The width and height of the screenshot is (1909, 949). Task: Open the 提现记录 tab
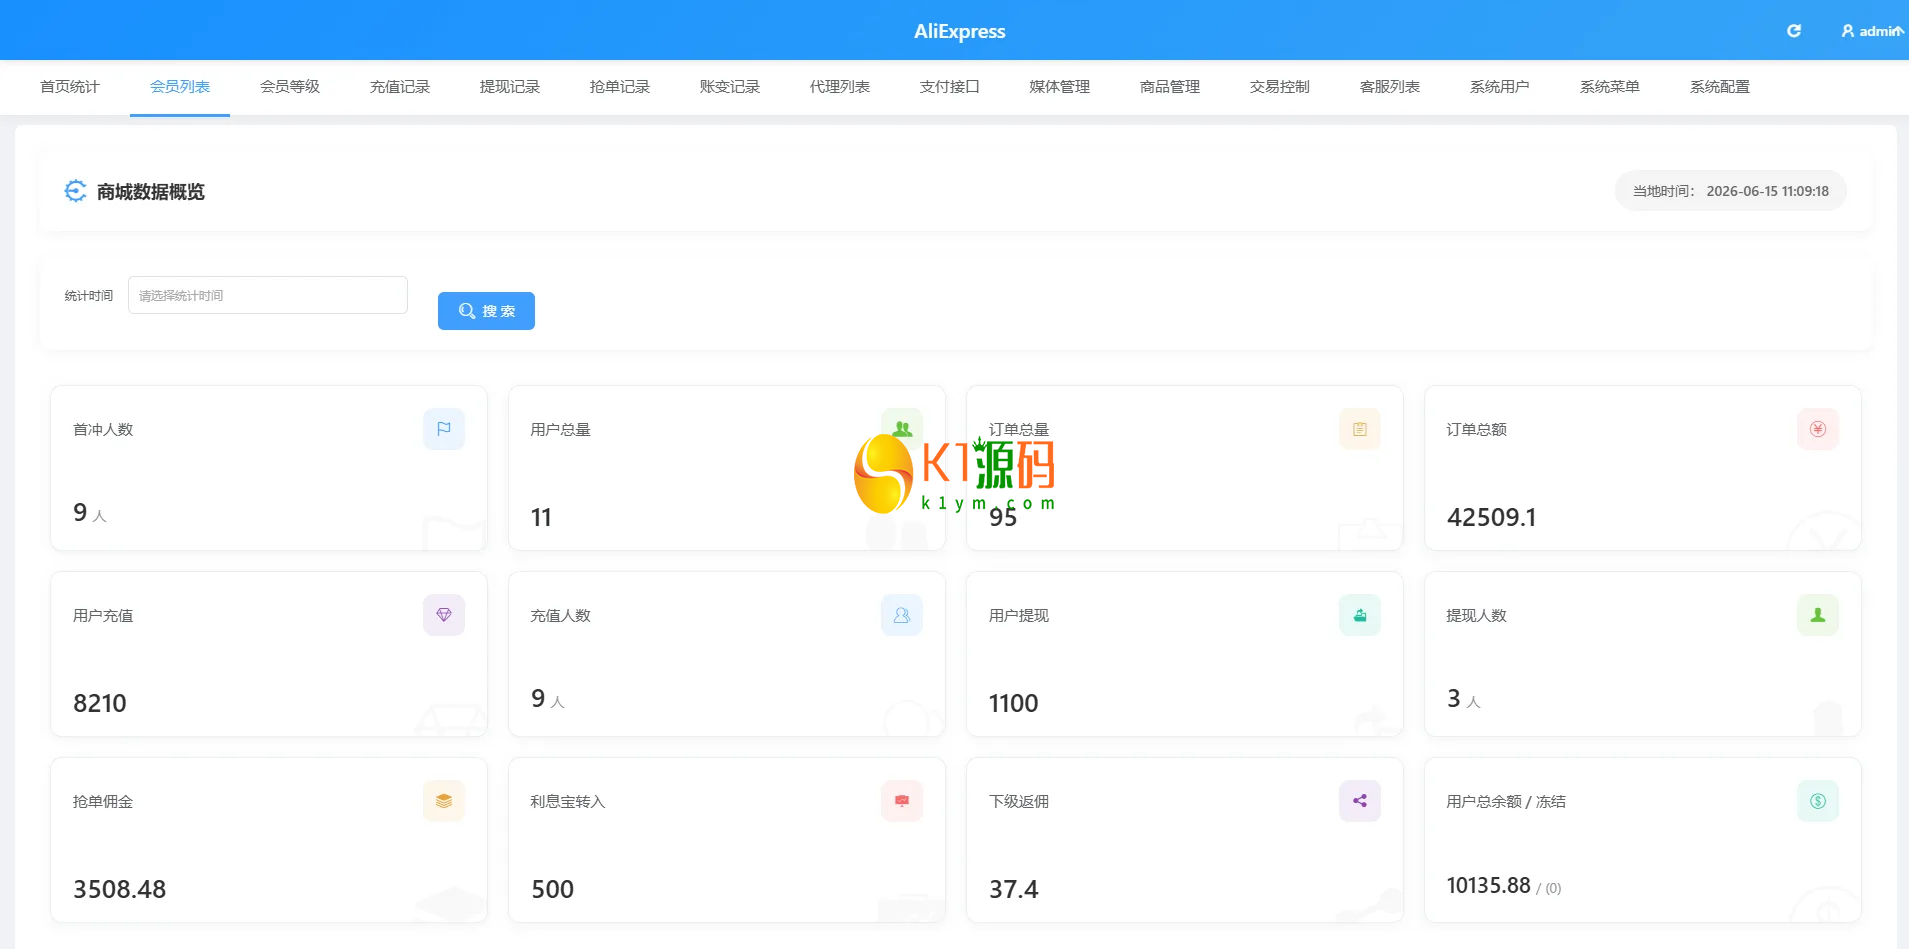pyautogui.click(x=510, y=87)
